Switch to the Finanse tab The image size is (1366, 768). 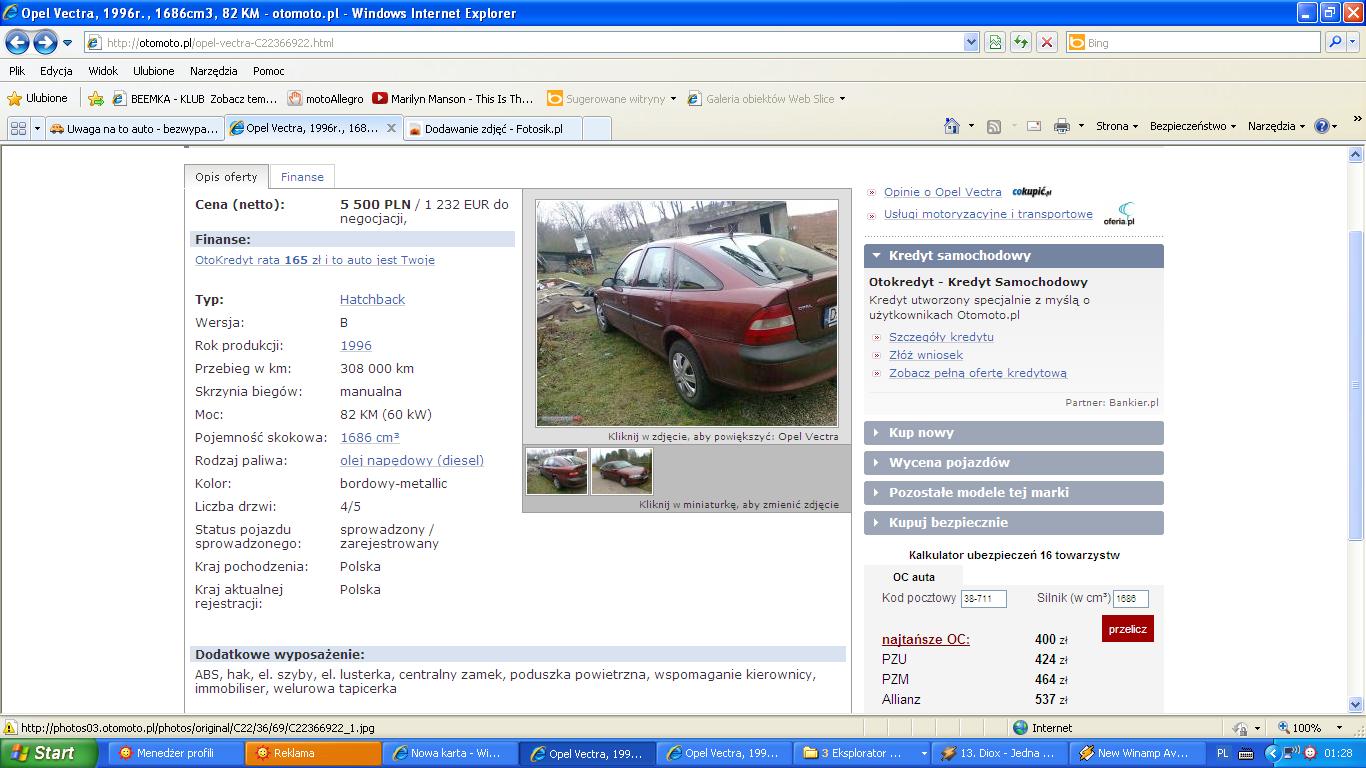tap(302, 177)
